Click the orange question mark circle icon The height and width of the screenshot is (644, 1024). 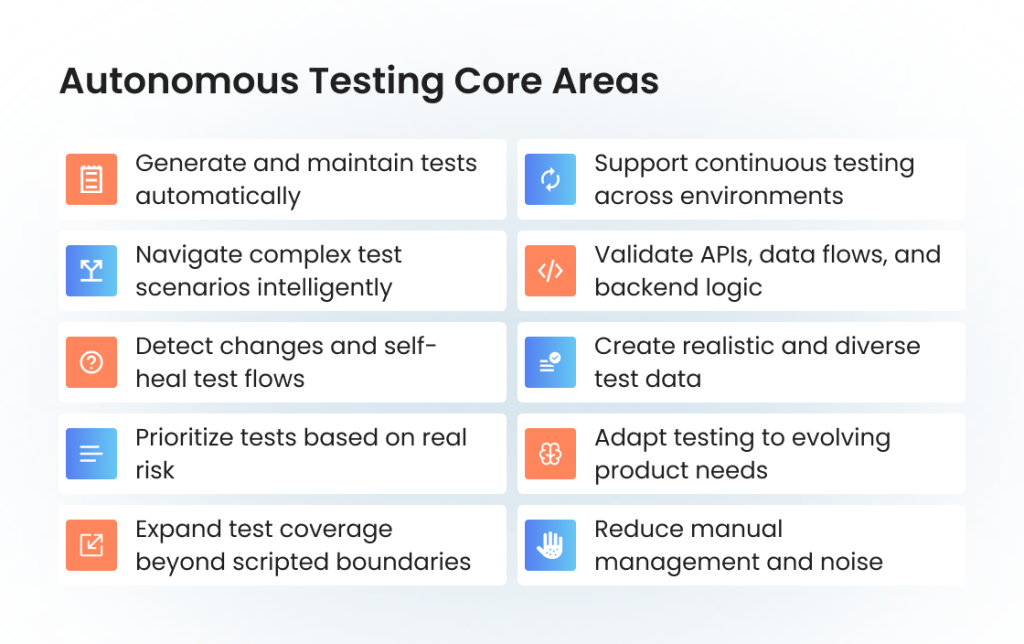pyautogui.click(x=91, y=362)
